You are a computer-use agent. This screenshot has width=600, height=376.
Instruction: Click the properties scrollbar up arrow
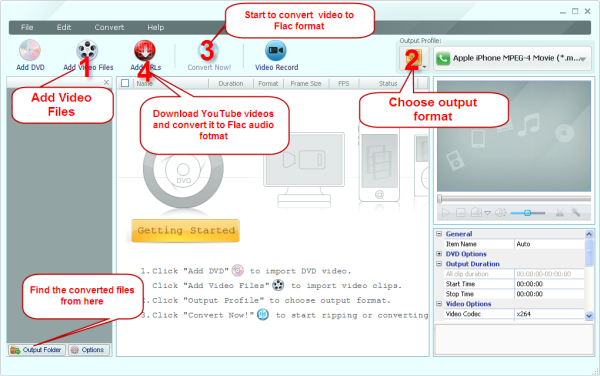tap(589, 234)
